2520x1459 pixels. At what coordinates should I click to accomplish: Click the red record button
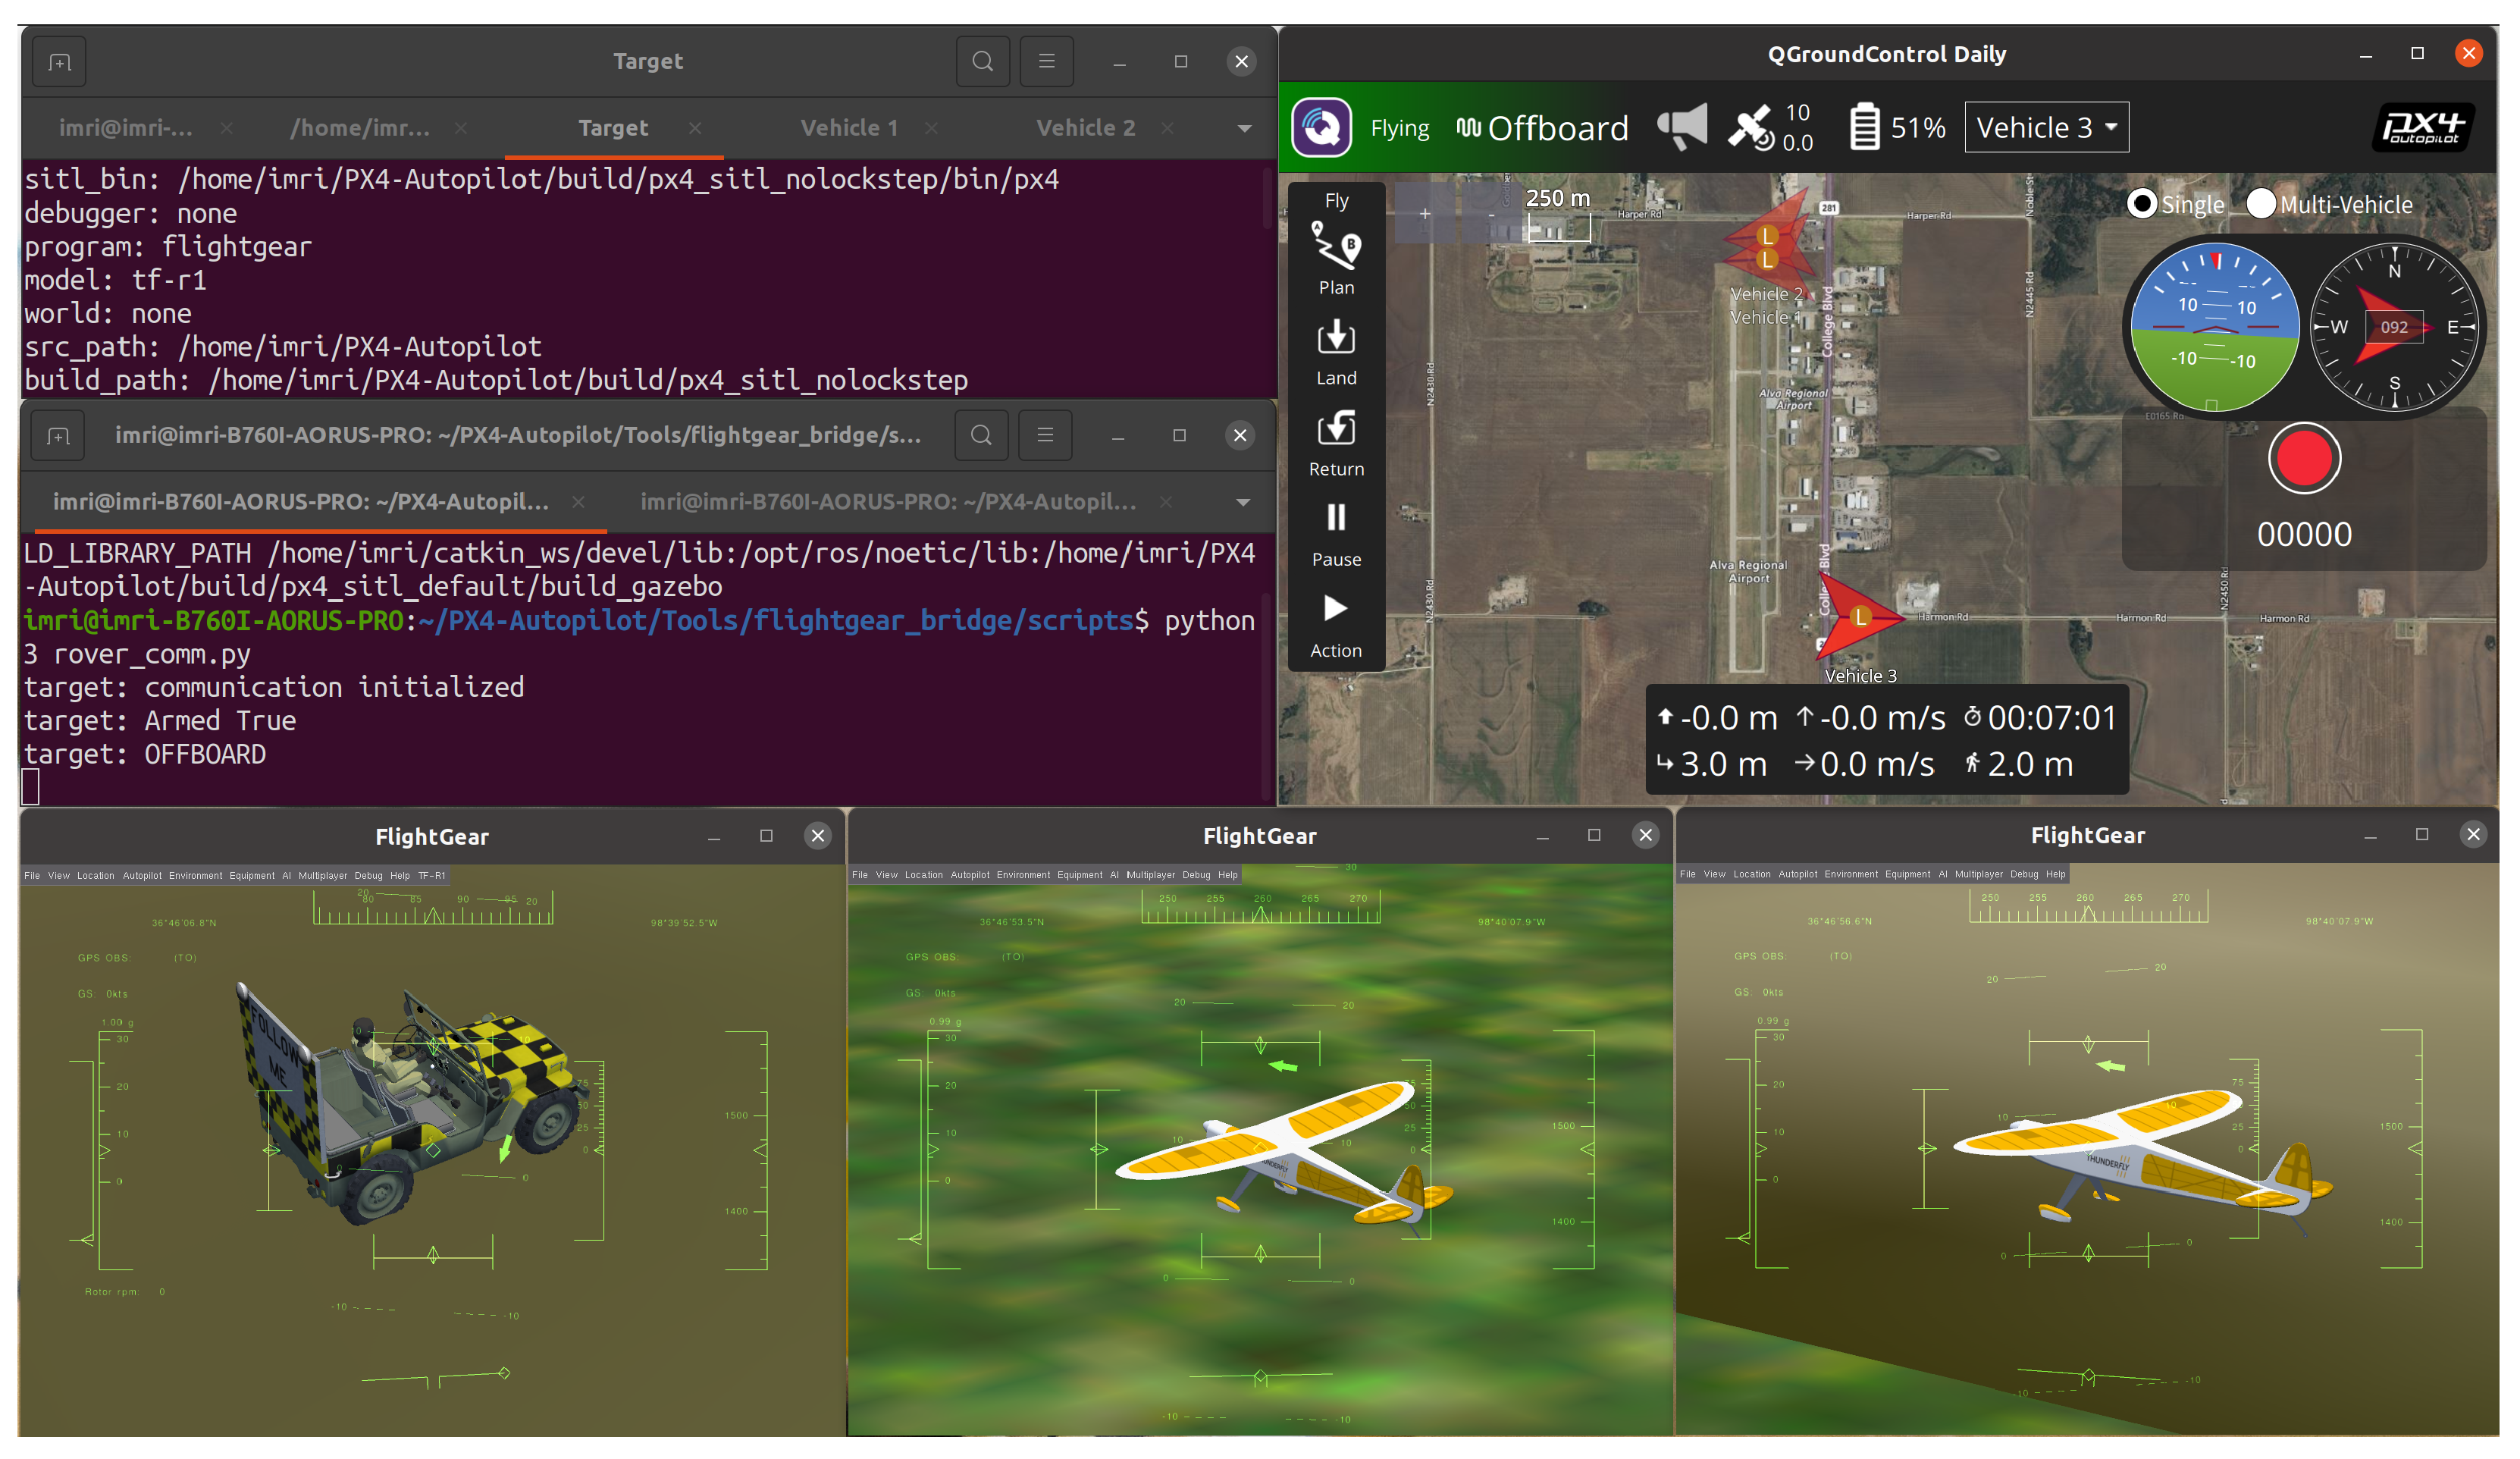(x=2303, y=458)
